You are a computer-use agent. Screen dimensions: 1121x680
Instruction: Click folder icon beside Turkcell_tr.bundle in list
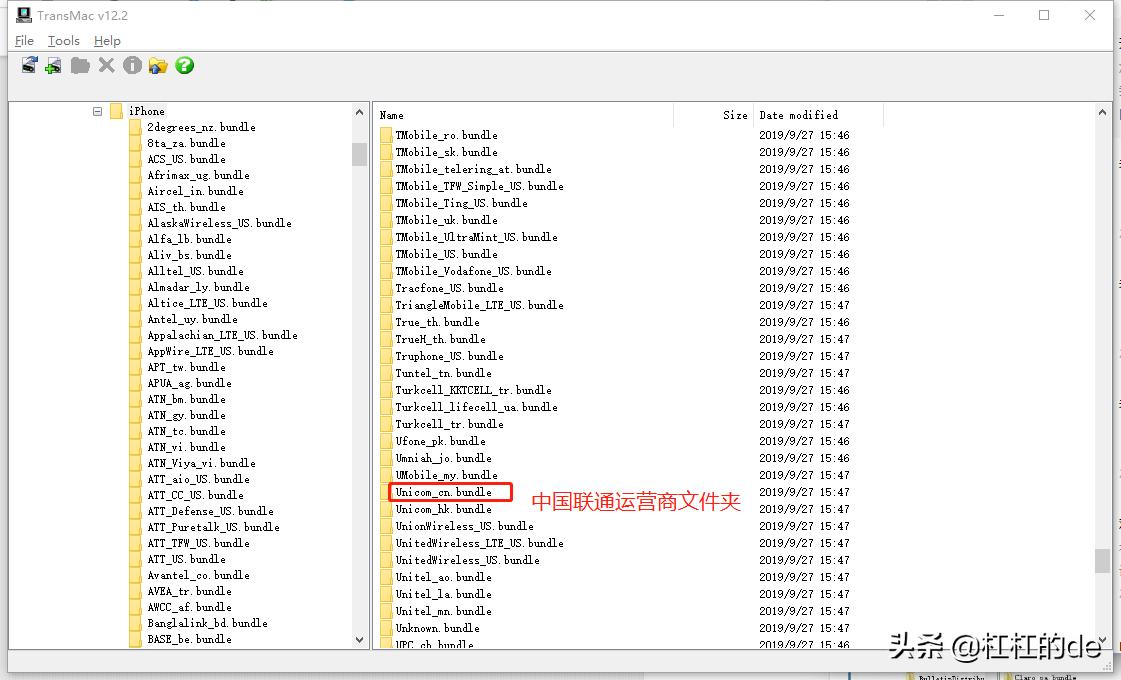click(x=386, y=424)
